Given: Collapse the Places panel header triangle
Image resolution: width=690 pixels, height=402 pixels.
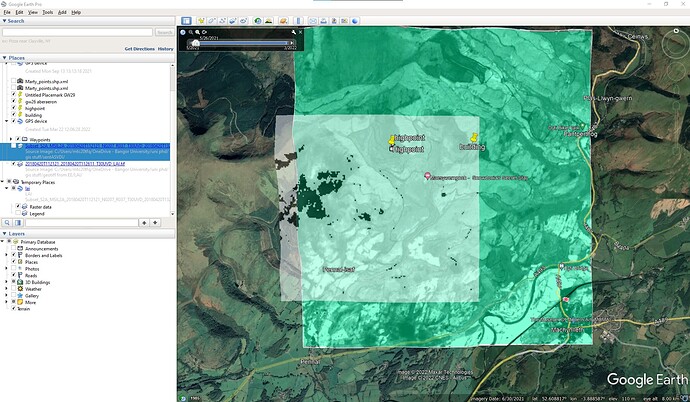Looking at the screenshot, I should 4,58.
